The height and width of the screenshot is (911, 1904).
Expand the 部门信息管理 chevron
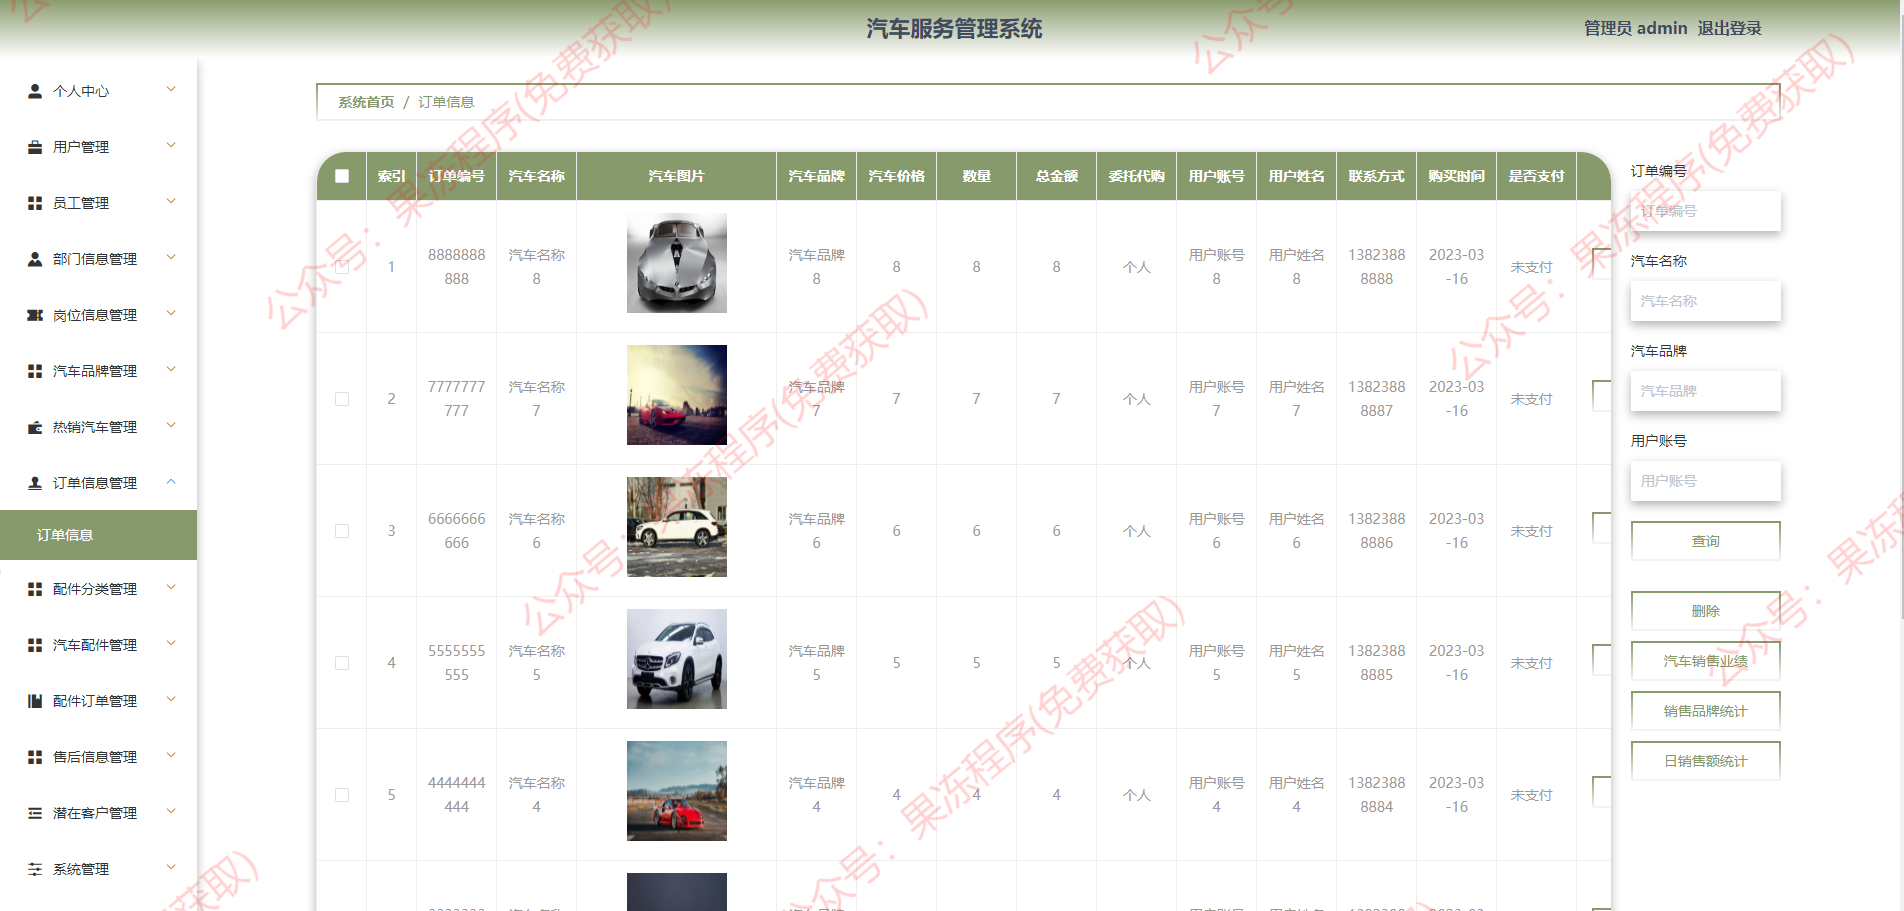171,258
